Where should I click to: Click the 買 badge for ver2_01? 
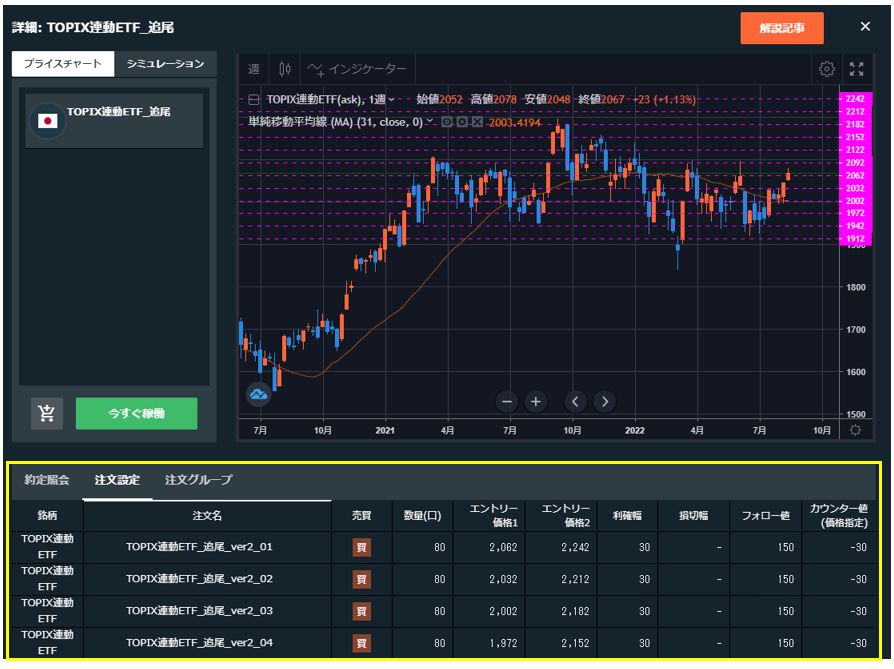(x=361, y=548)
